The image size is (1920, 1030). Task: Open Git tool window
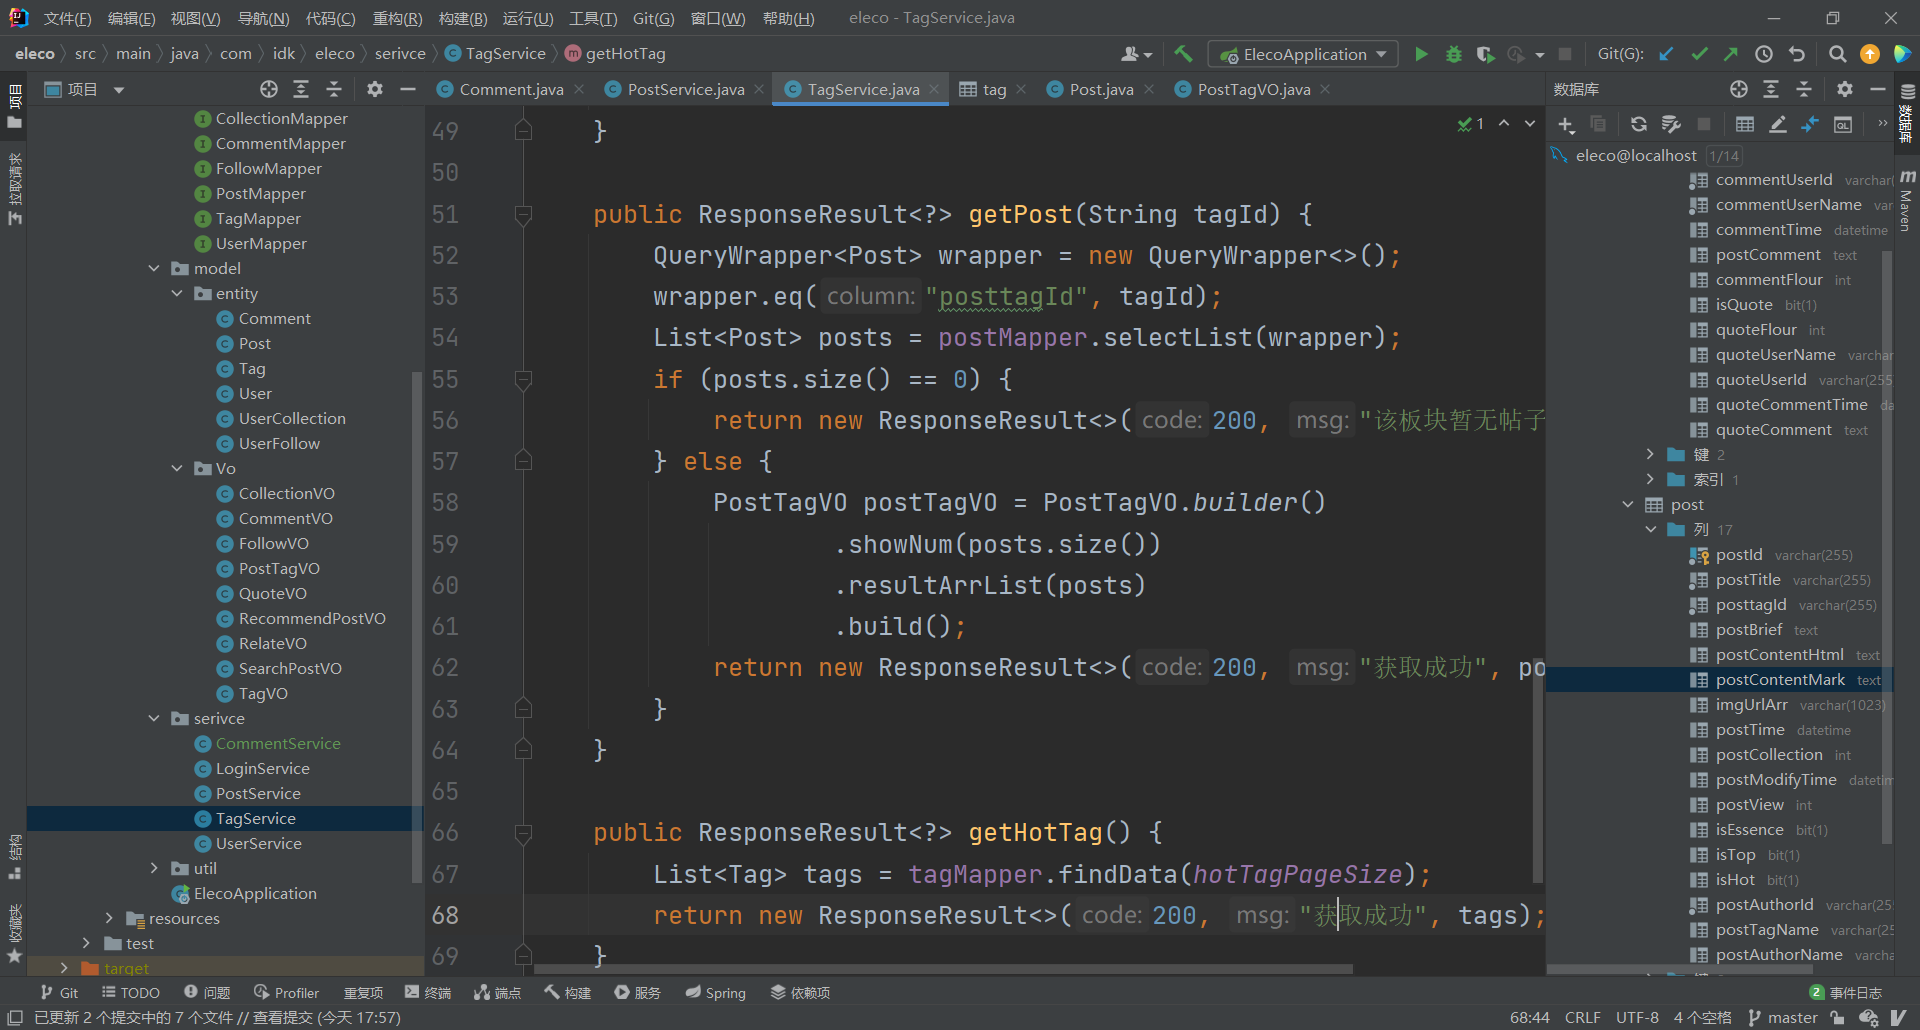pos(59,992)
